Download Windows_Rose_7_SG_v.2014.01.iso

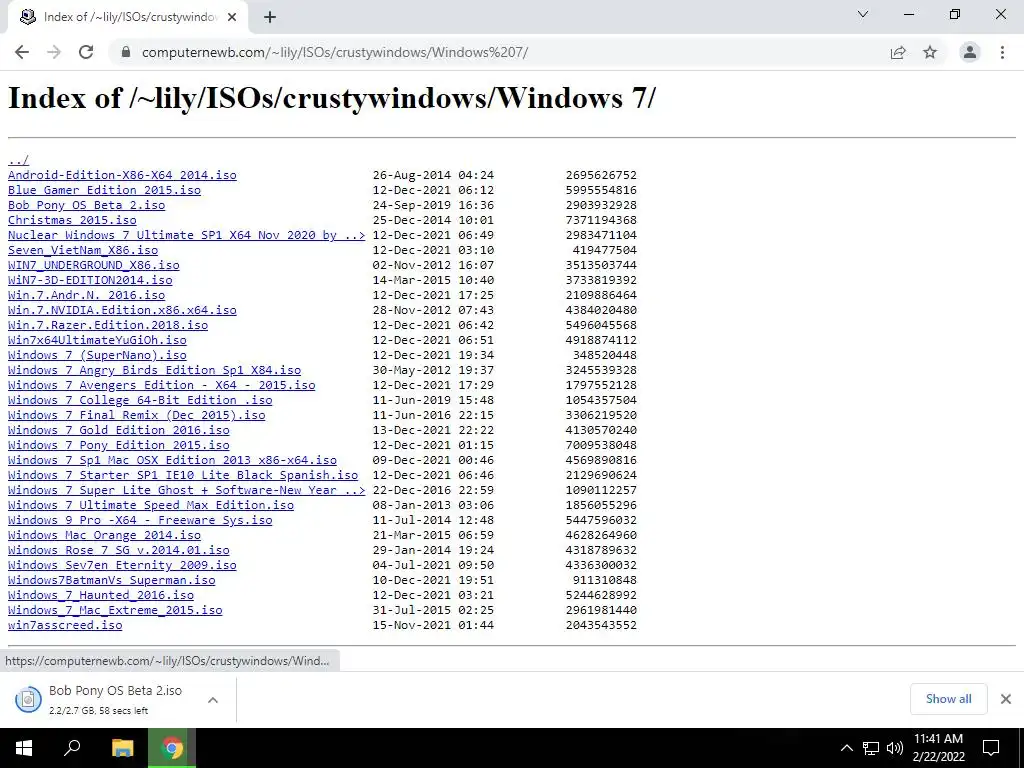pyautogui.click(x=119, y=551)
